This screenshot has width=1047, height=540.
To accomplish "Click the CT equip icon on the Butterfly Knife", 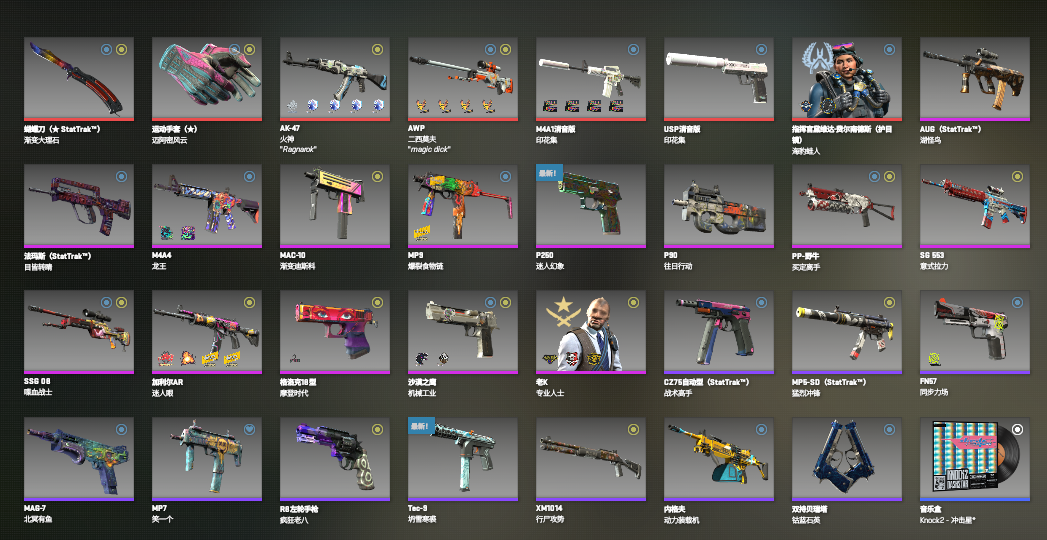I will tap(106, 49).
